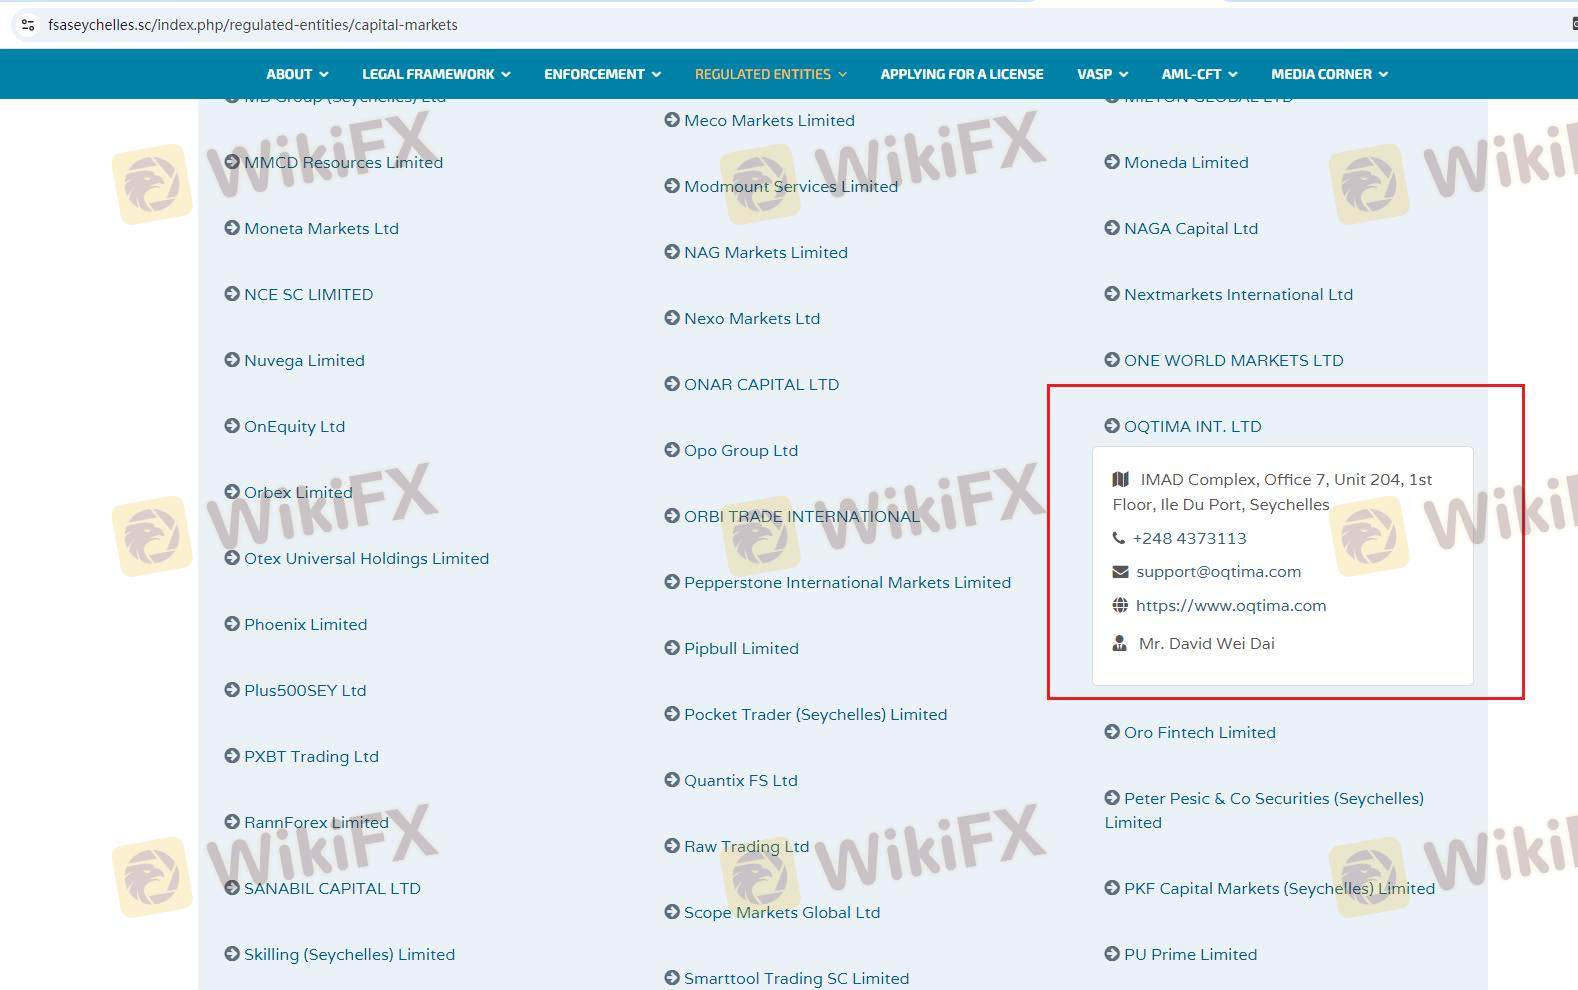Click the envelope icon beside support email
The height and width of the screenshot is (990, 1578).
point(1120,572)
